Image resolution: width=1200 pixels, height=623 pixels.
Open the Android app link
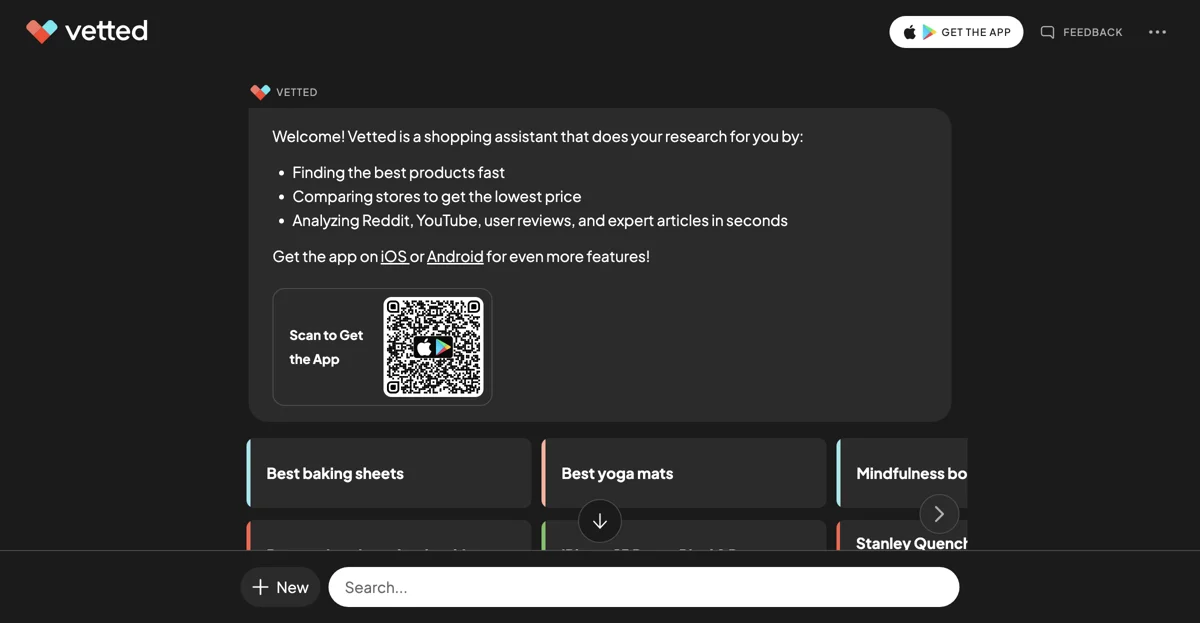click(x=455, y=257)
